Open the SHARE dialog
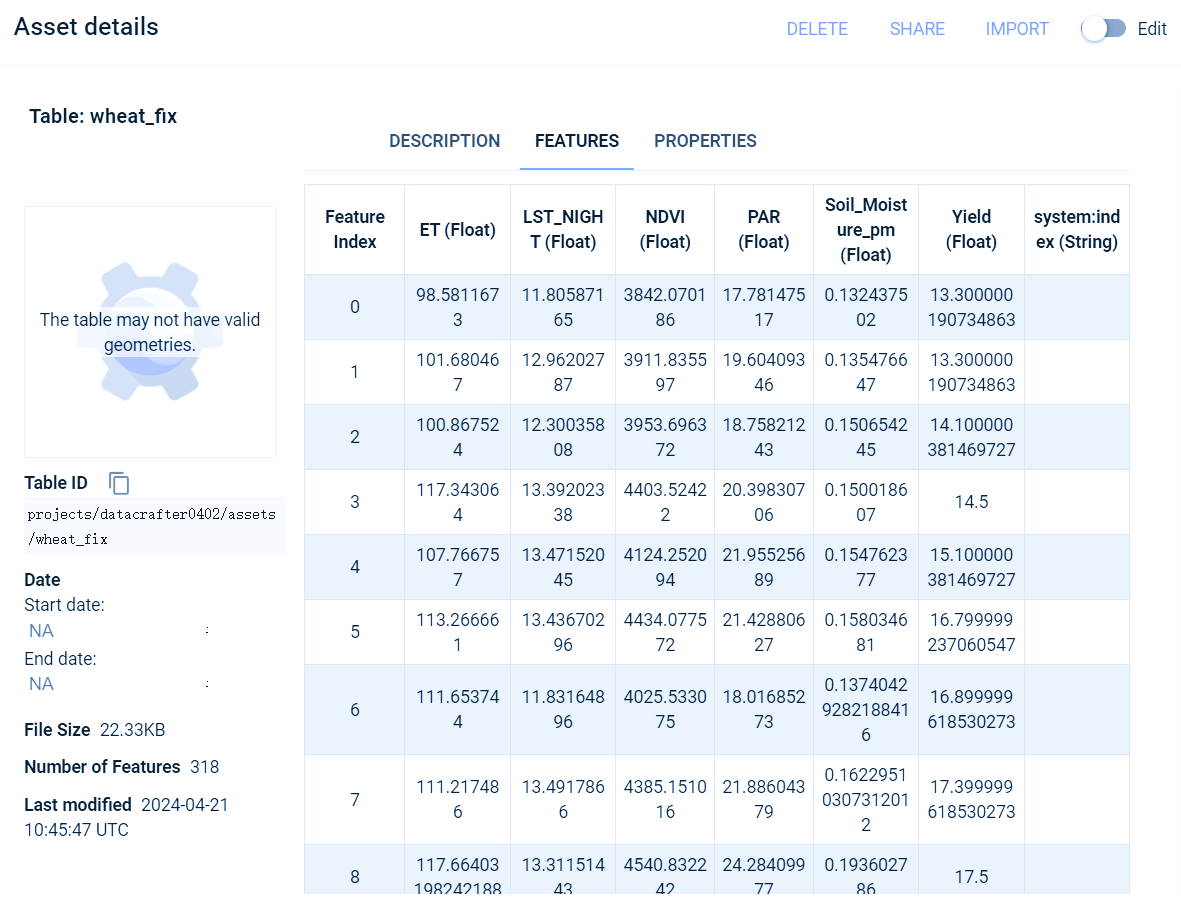 (916, 29)
